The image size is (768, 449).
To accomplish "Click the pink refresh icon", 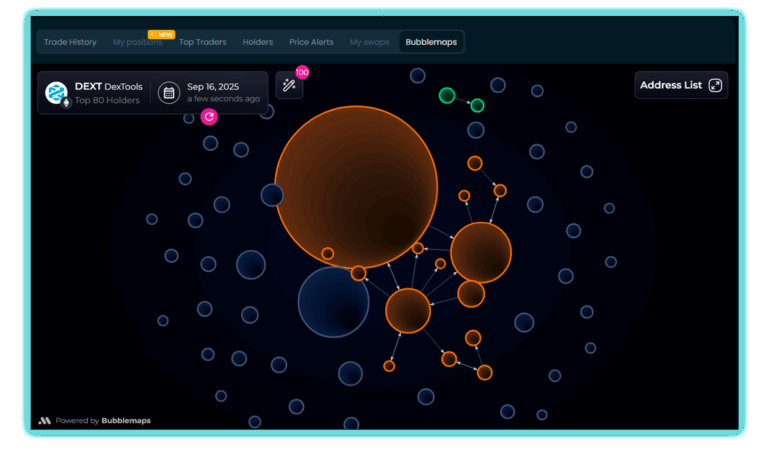I will click(209, 117).
